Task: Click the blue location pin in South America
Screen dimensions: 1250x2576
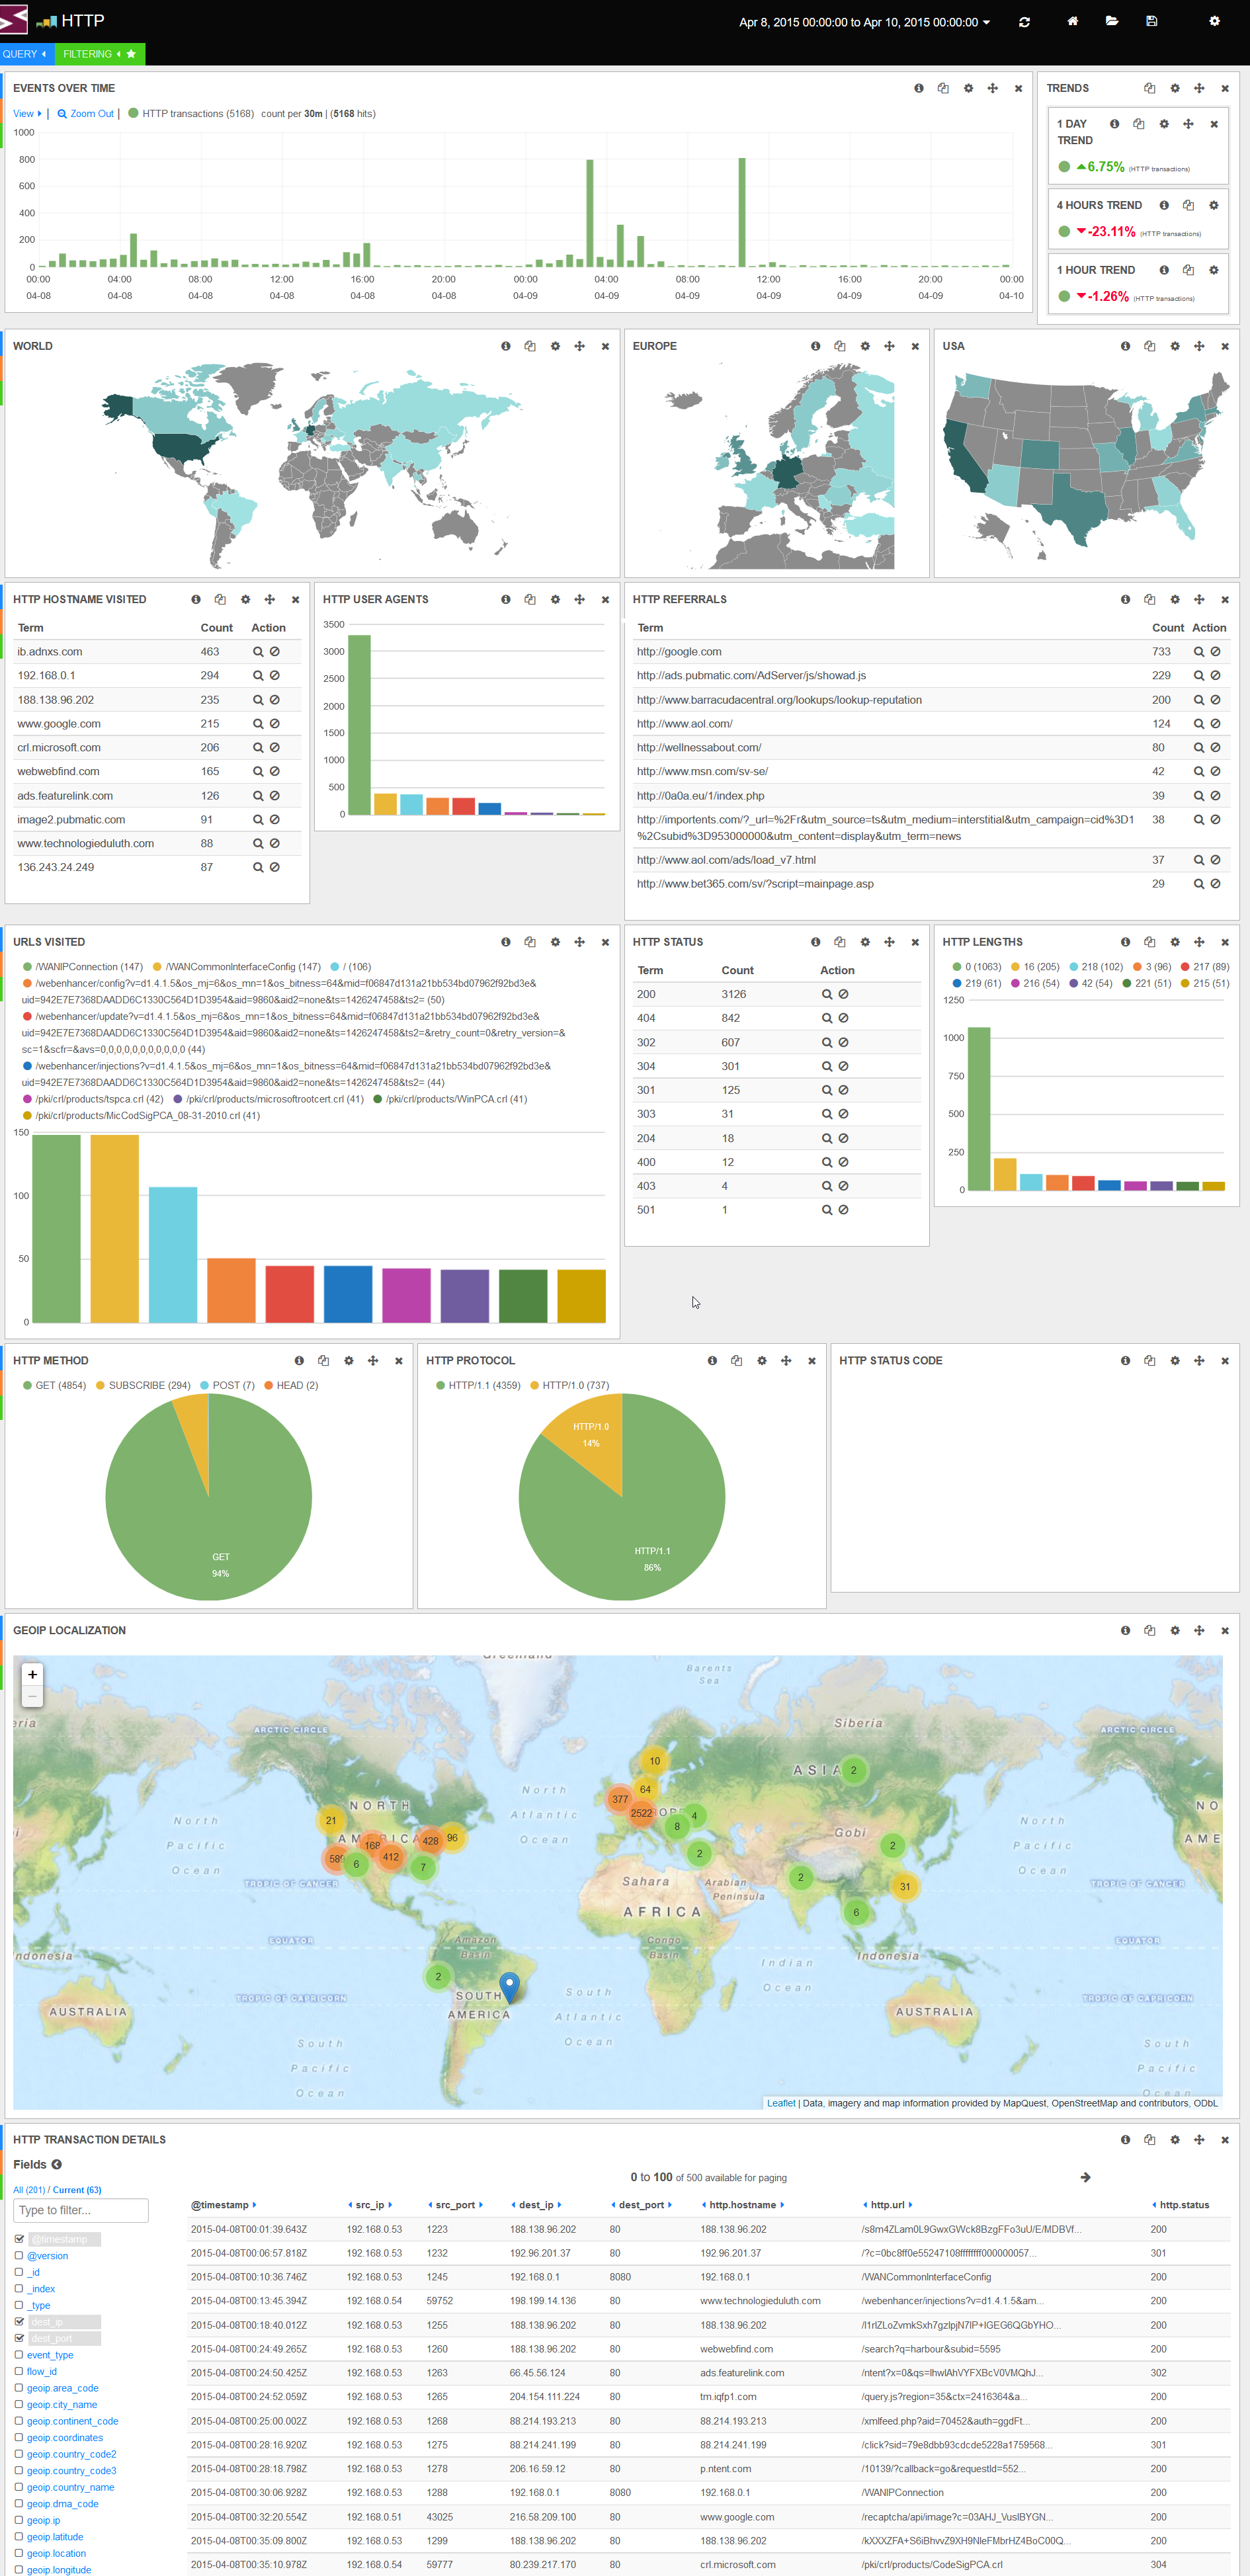Action: (509, 1987)
